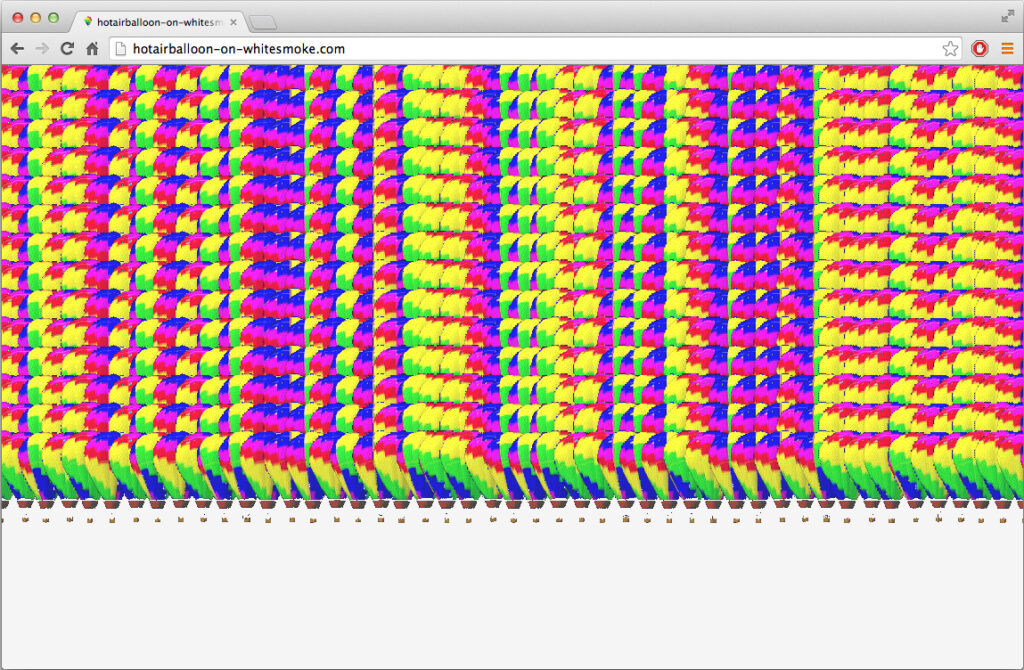1024x670 pixels.
Task: Open the Chrome hamburger menu
Action: pos(1007,48)
